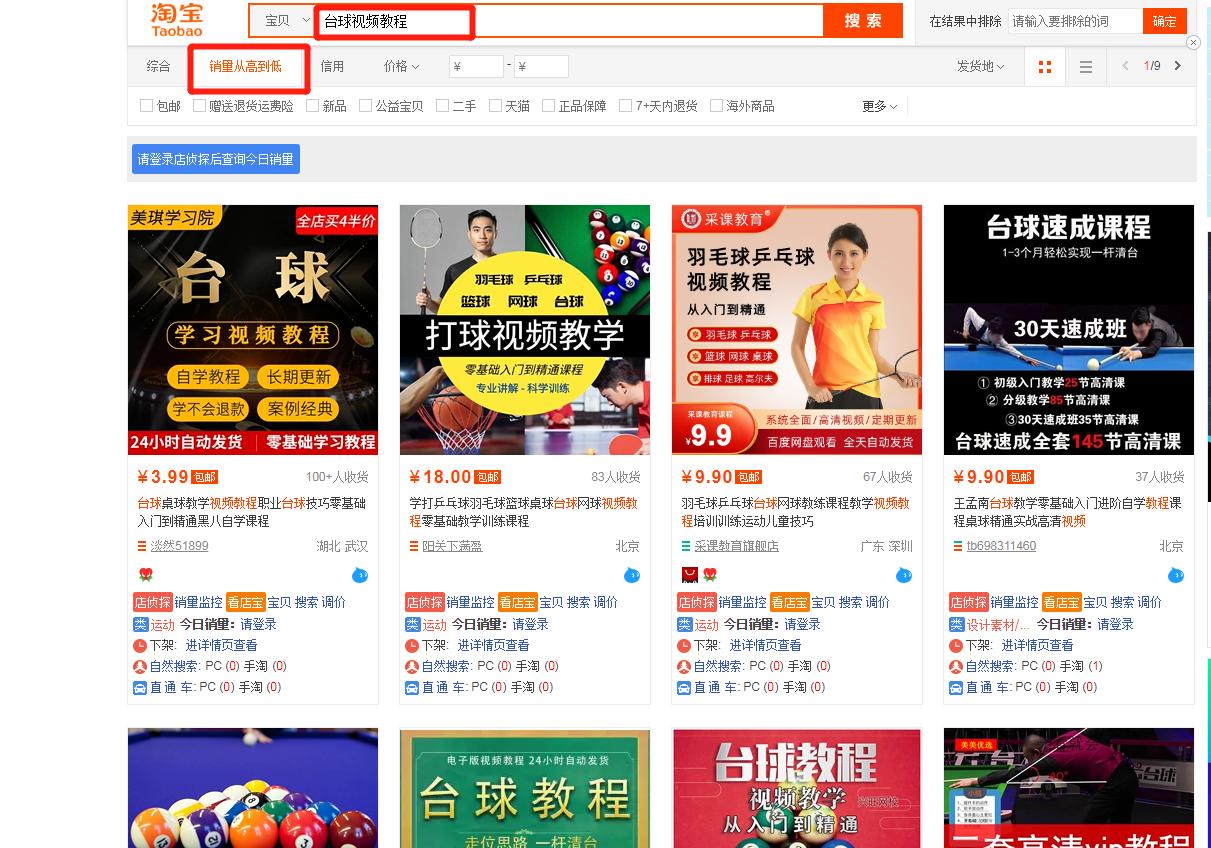The height and width of the screenshot is (848, 1211).
Task: Click inside the minimum price input field
Action: (x=477, y=66)
